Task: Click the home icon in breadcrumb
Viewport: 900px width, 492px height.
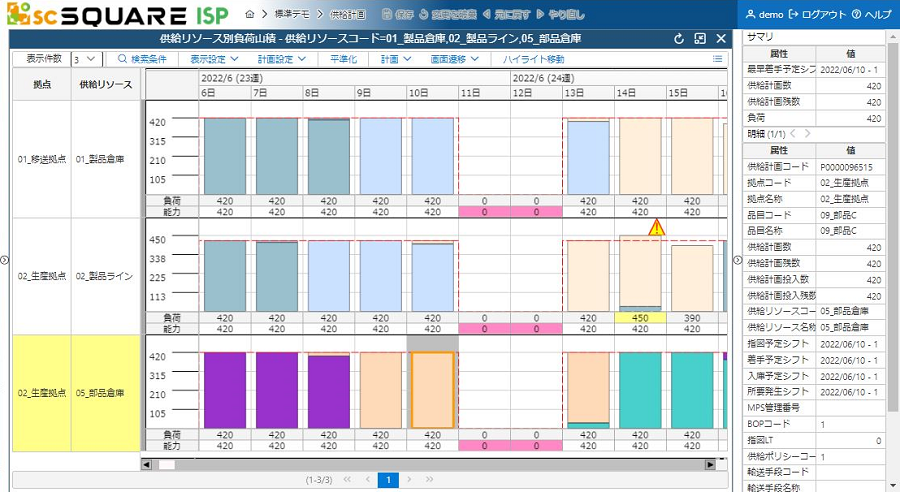Action: (x=250, y=15)
